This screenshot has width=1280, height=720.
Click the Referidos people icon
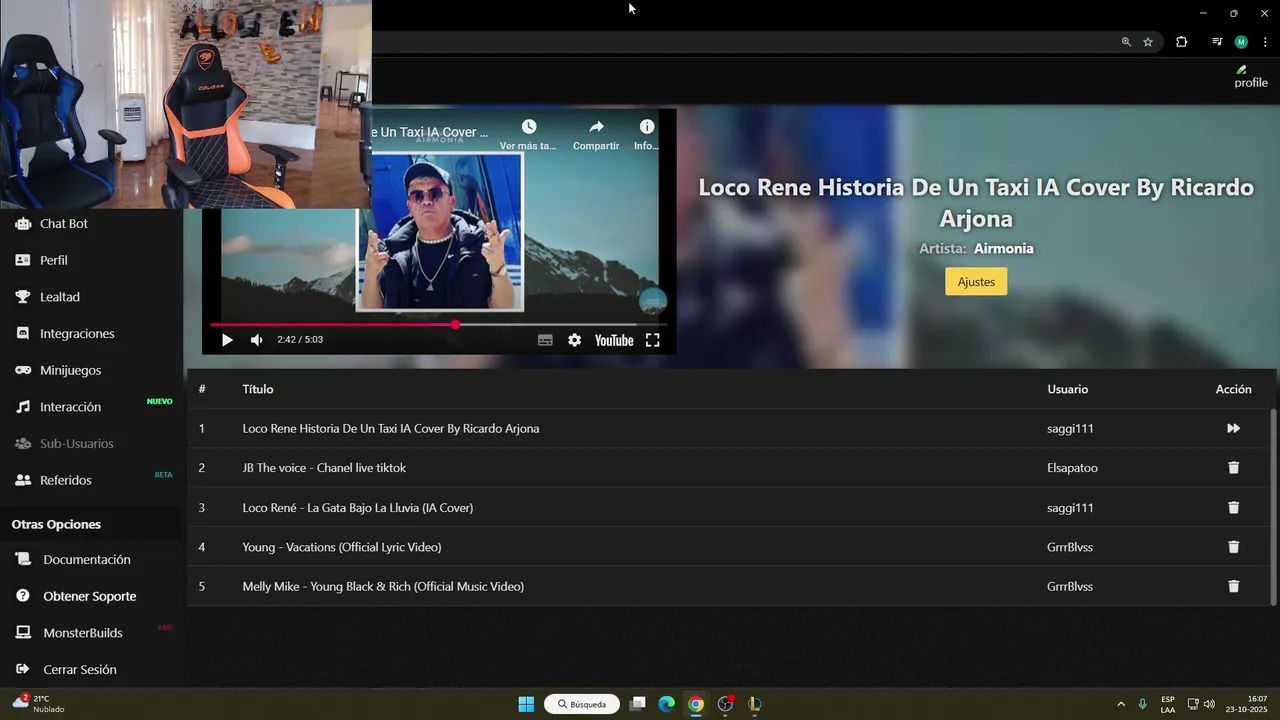point(22,480)
